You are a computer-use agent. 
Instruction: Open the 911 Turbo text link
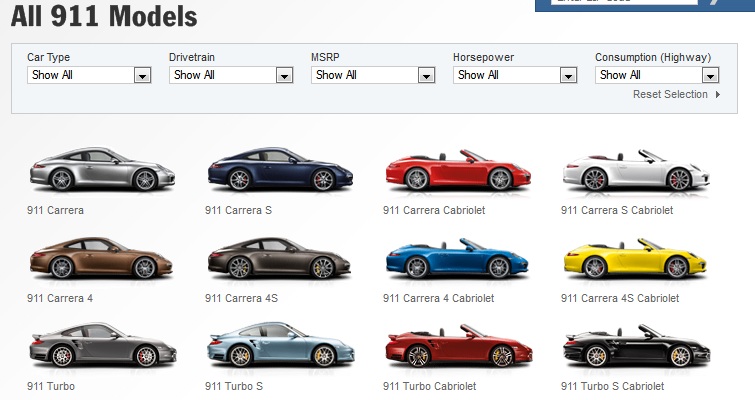pos(51,386)
